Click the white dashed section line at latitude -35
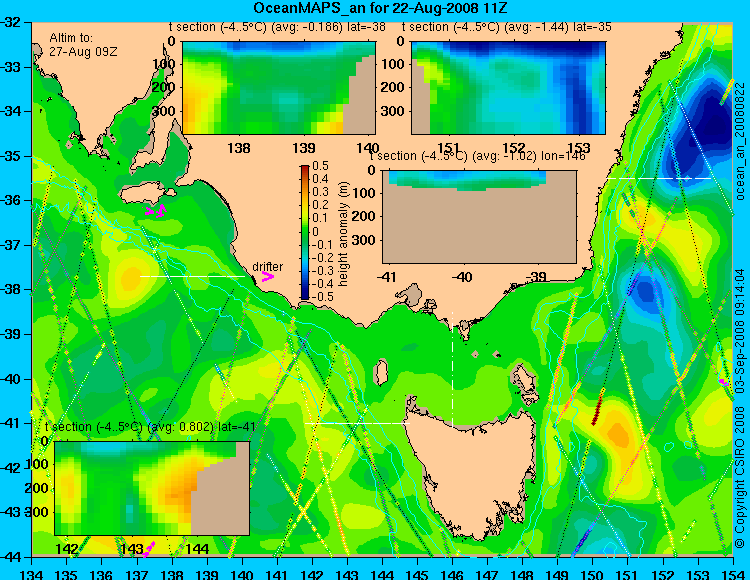 [659, 178]
